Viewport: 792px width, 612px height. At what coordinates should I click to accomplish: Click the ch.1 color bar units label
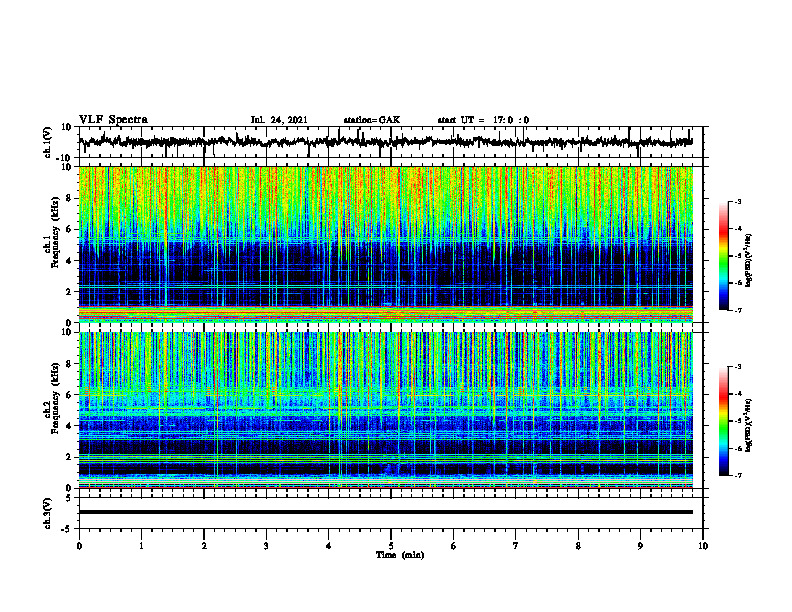tap(748, 260)
